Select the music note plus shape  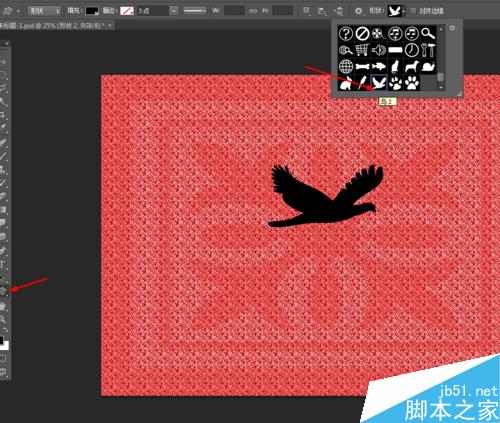coord(395,33)
